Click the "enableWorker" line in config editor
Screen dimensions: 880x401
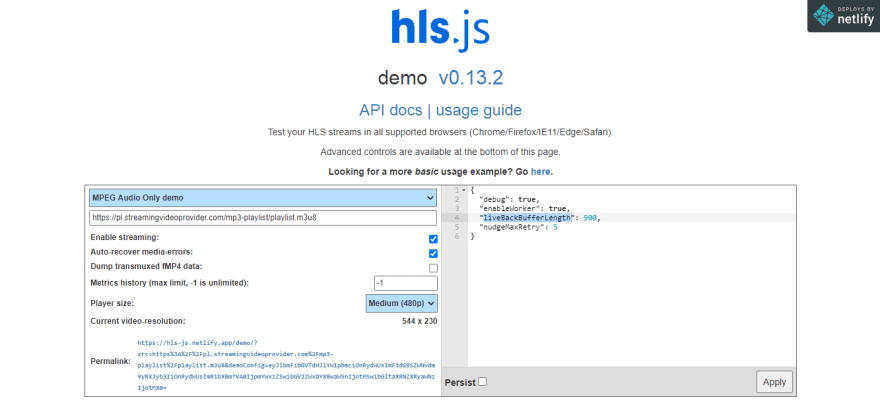[x=525, y=208]
